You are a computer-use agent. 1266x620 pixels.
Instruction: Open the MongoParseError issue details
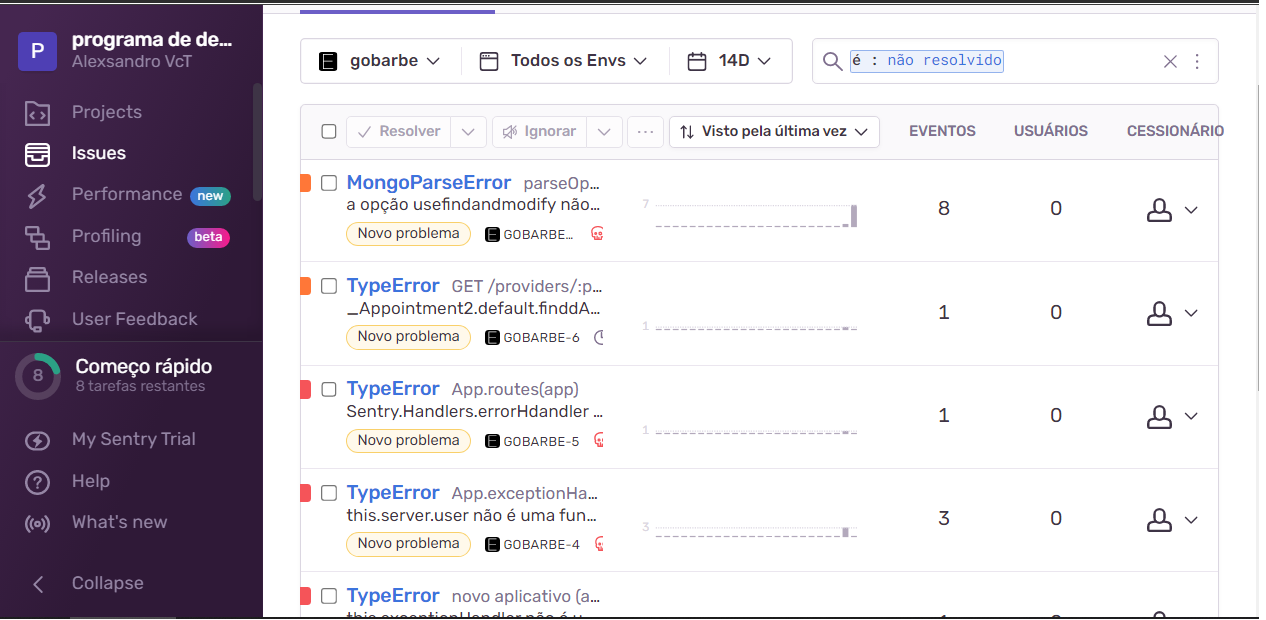(x=428, y=182)
